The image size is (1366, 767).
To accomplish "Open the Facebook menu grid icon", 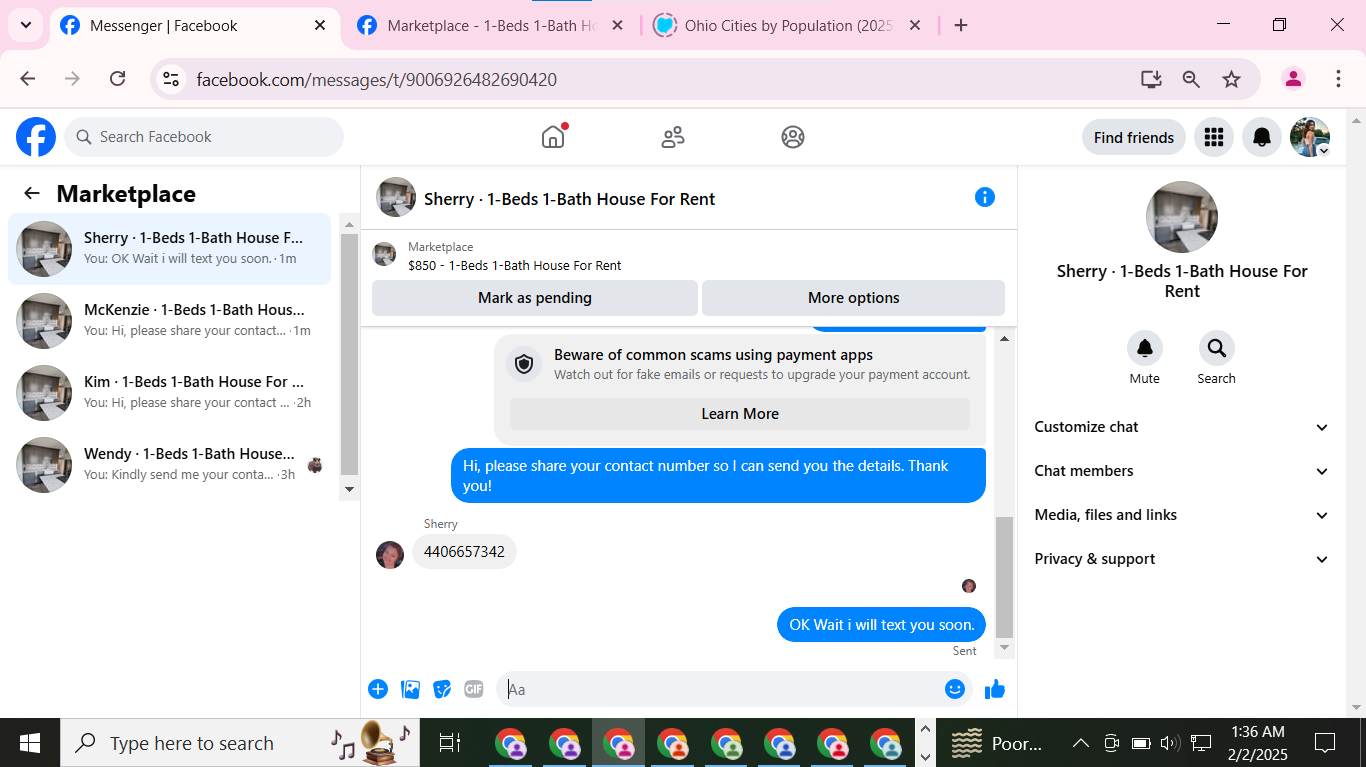I will coord(1214,137).
